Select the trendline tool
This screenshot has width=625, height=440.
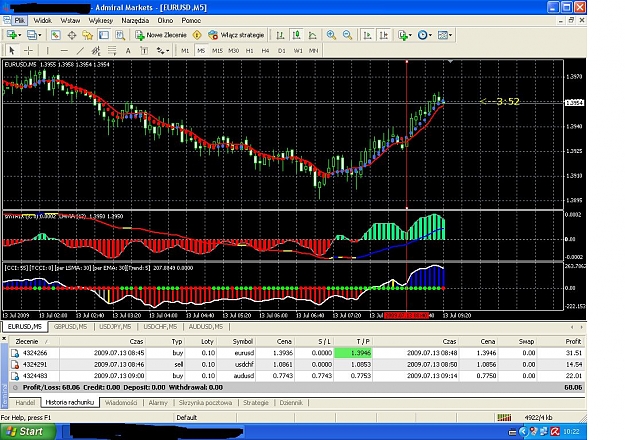tap(80, 51)
